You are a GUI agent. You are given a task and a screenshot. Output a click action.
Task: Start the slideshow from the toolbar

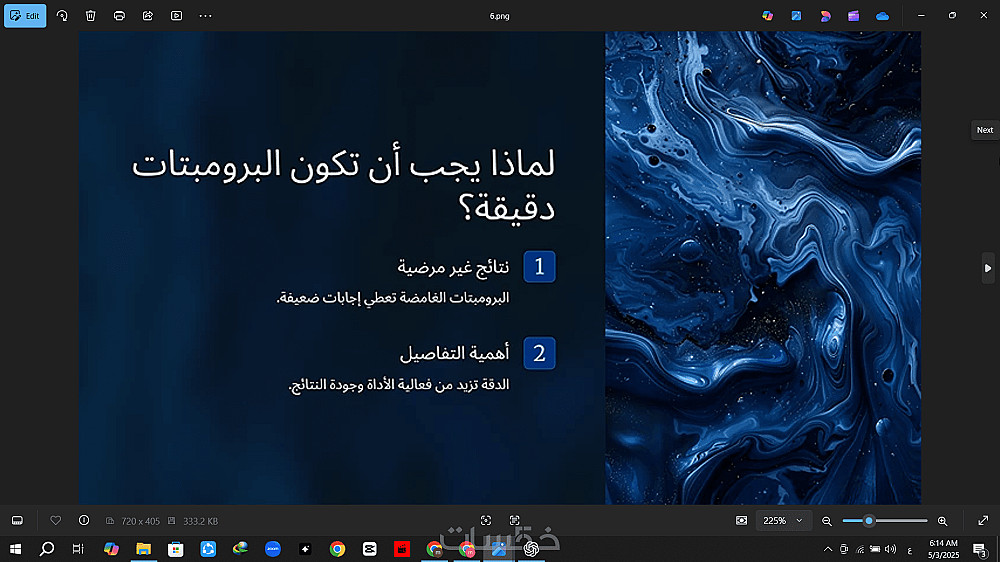177,16
